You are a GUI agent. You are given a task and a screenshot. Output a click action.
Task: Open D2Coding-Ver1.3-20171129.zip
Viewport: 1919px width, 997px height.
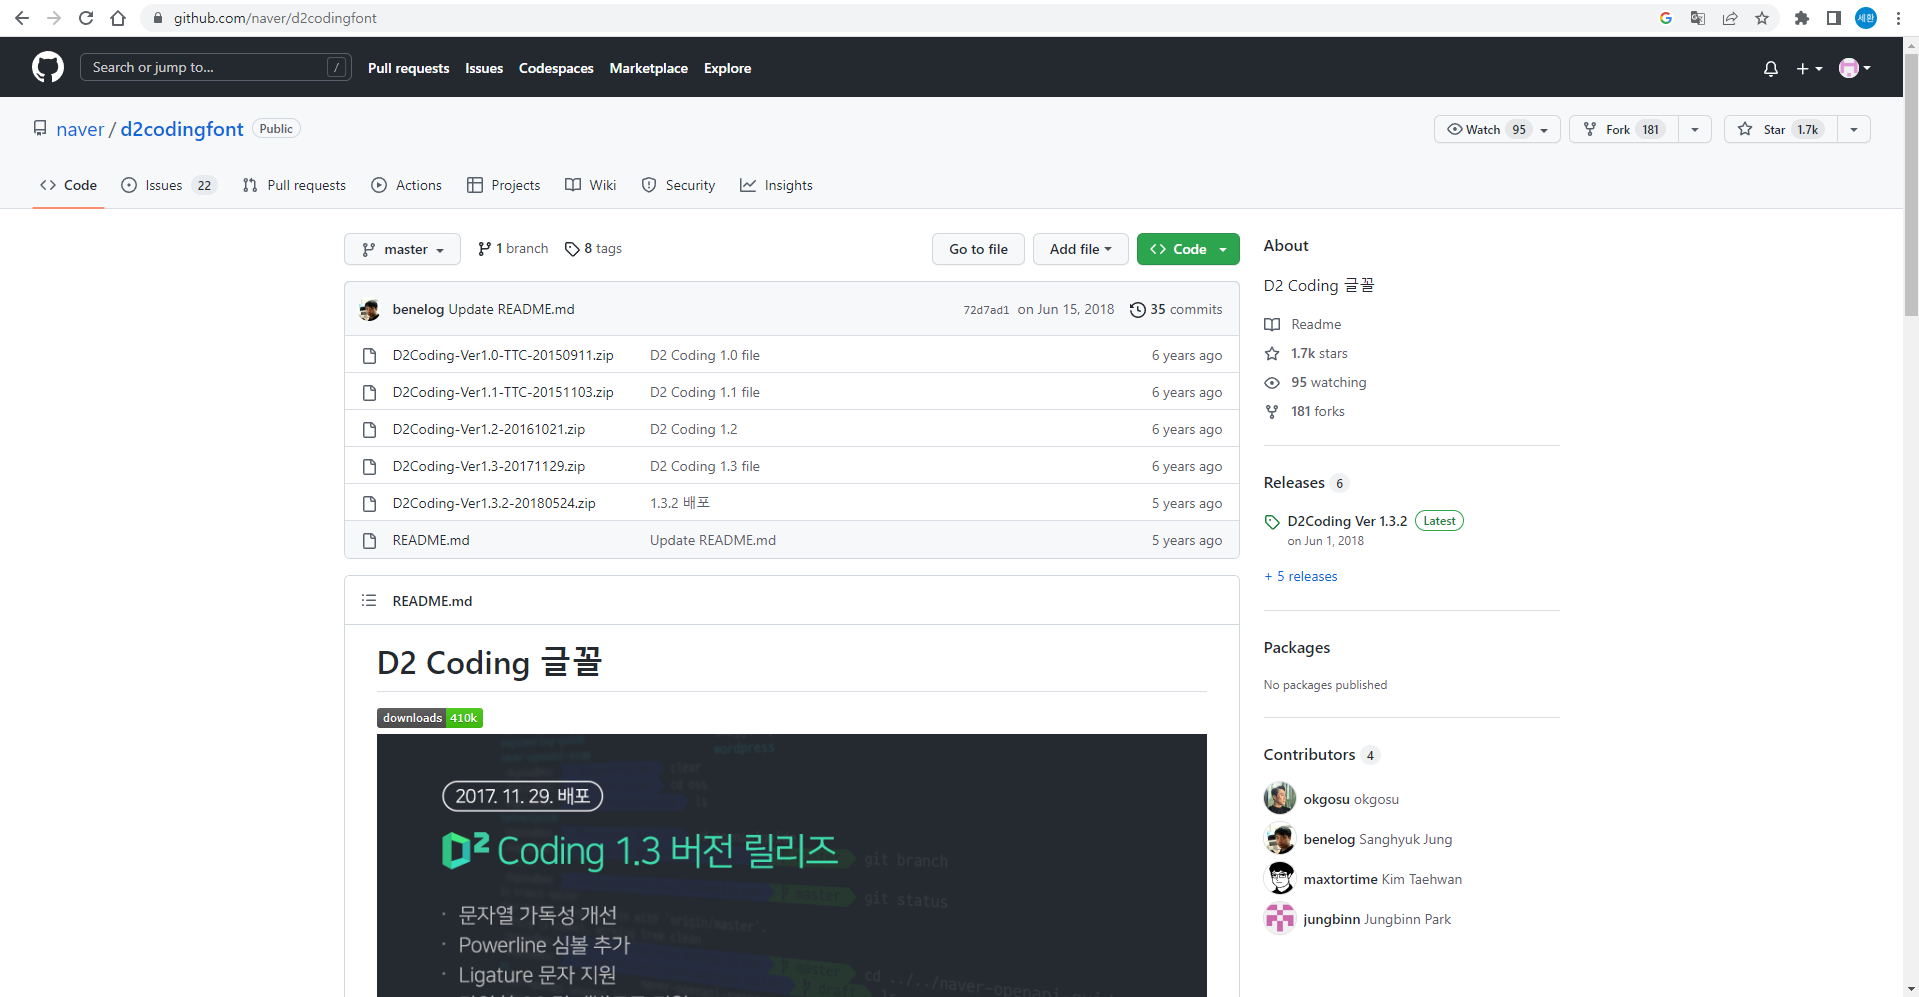[x=489, y=466]
